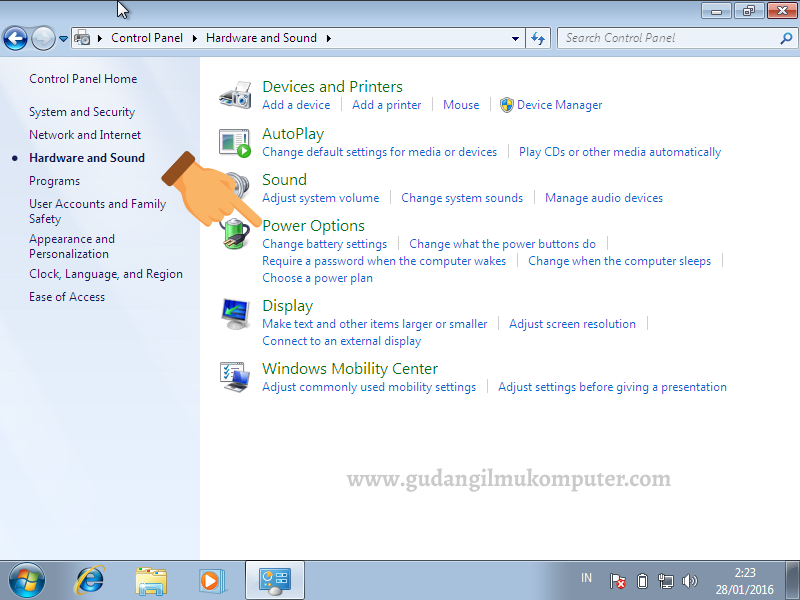Screen dimensions: 800x600
Task: Open Display via its monitor icon
Action: pos(235,315)
